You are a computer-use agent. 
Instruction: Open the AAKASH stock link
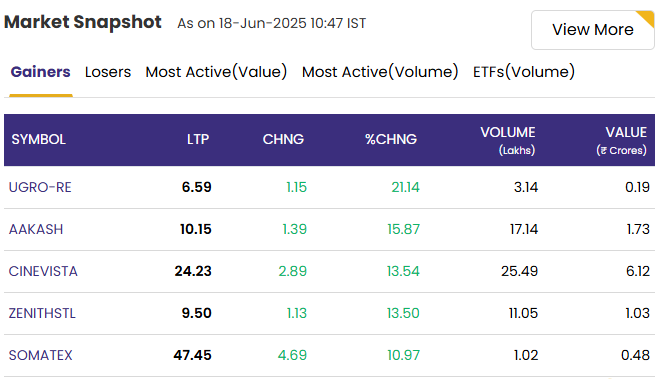coord(36,229)
